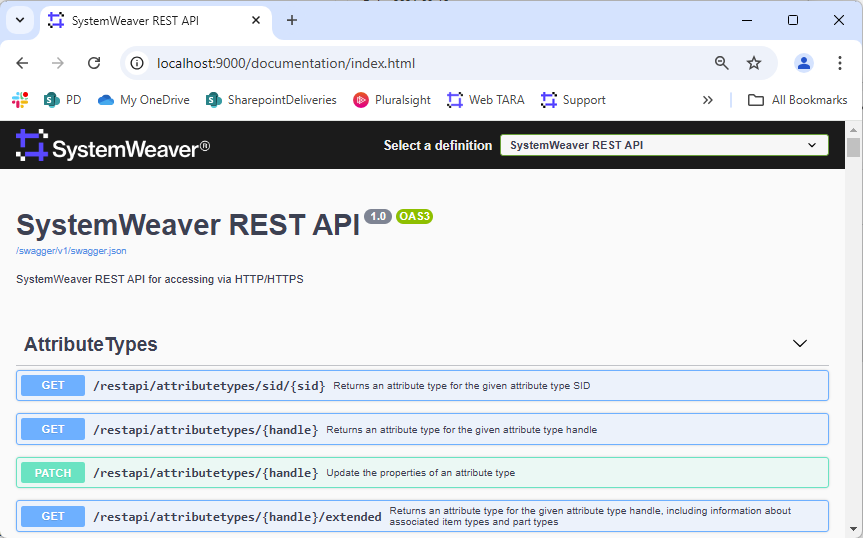863x538 pixels.
Task: Open the /swagger/v1/swagger.json link
Action: pyautogui.click(x=71, y=251)
